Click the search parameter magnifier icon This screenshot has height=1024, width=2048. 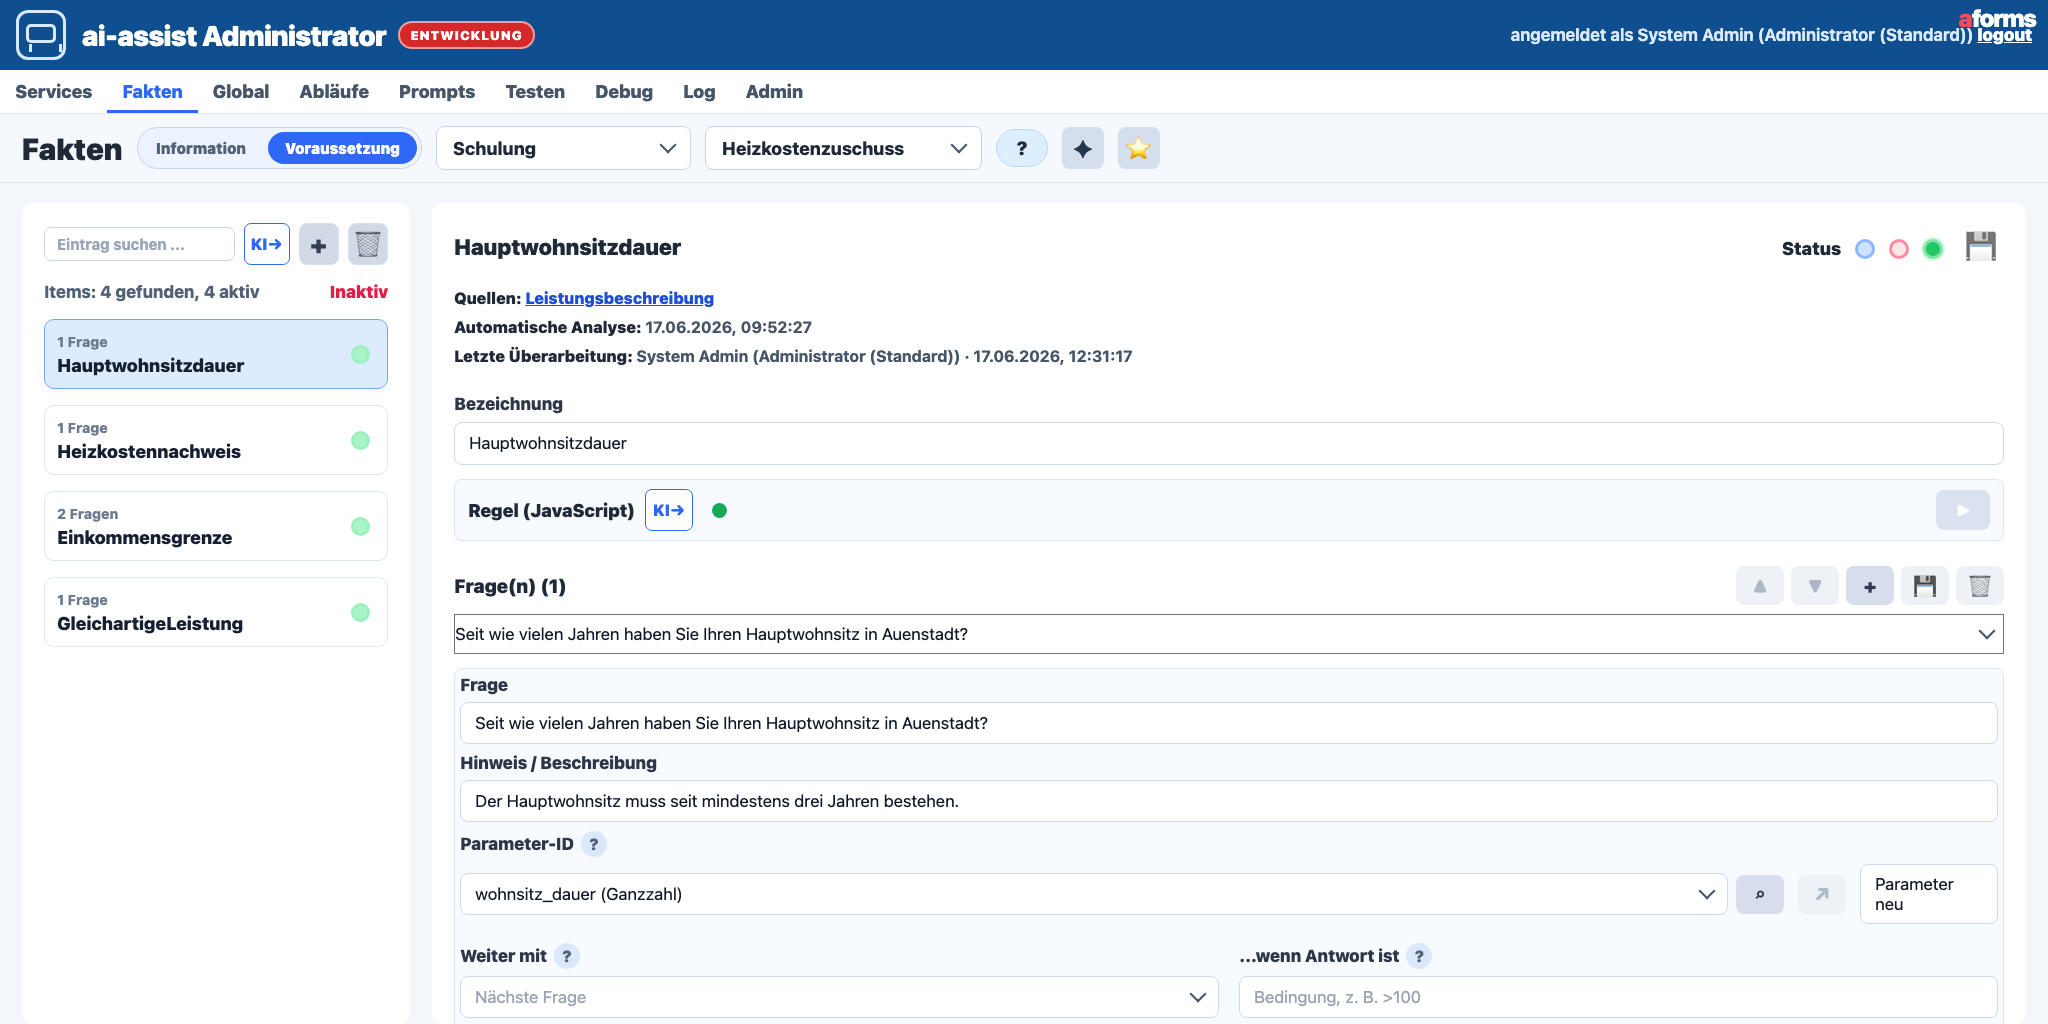pos(1760,894)
